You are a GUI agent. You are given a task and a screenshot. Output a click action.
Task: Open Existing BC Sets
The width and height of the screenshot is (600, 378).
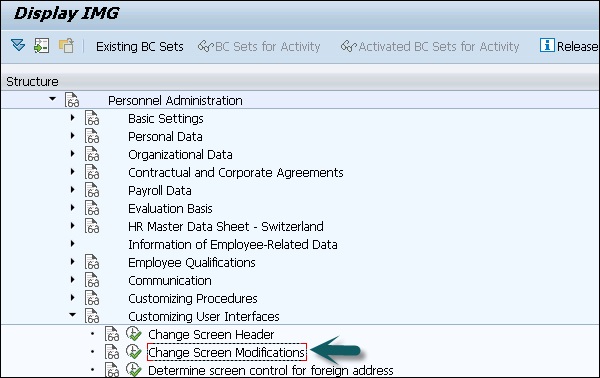pyautogui.click(x=140, y=47)
